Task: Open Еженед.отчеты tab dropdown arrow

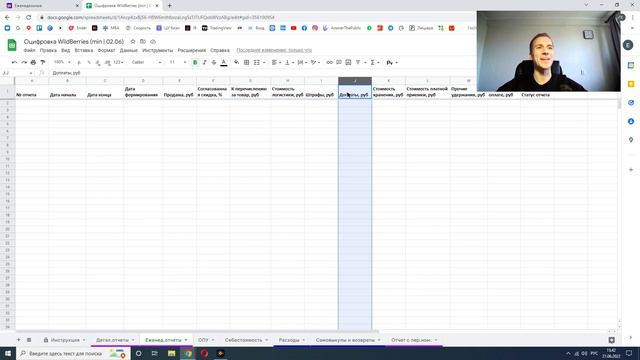Action: 186,340
